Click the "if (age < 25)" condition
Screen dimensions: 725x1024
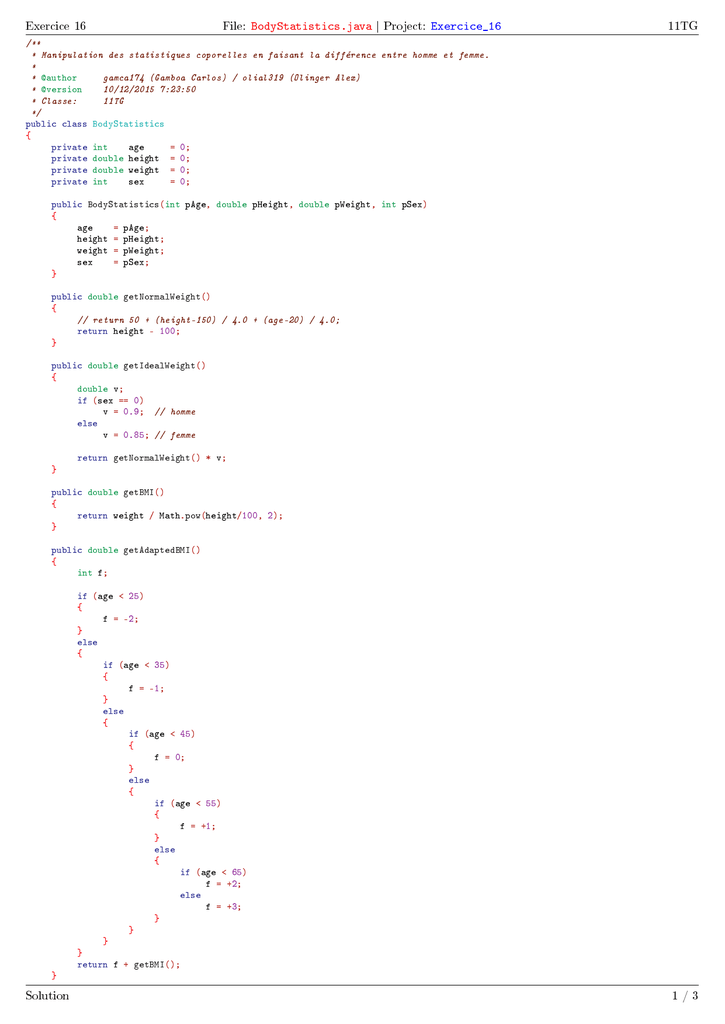click(x=110, y=596)
